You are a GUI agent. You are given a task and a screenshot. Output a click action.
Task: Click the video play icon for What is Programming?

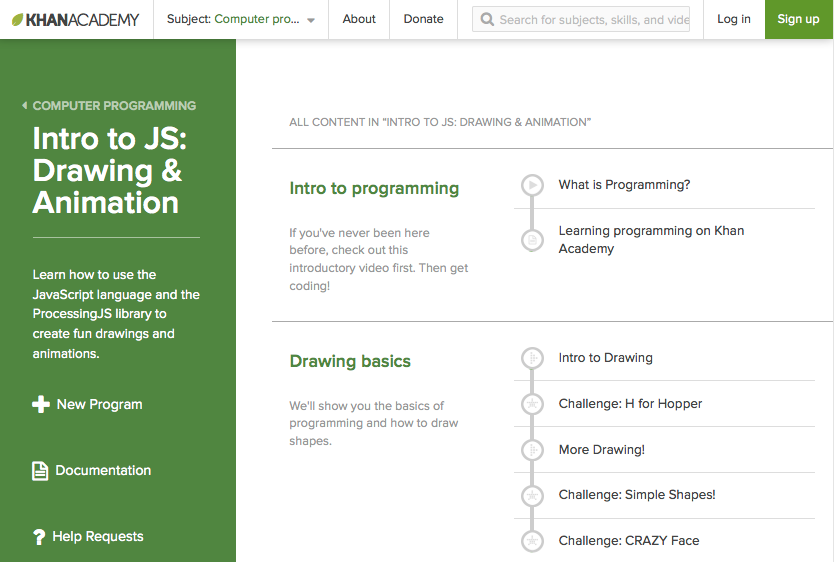point(532,186)
